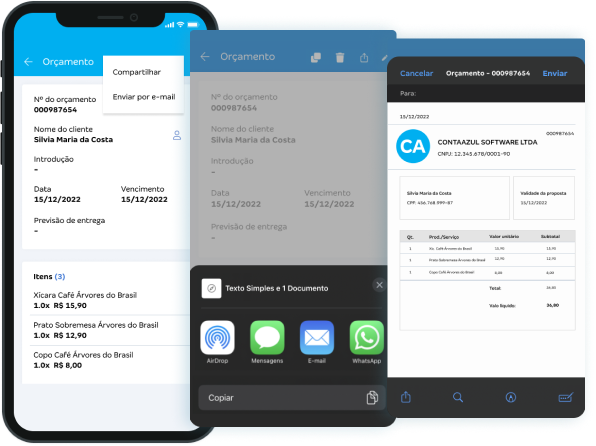Share via WhatsApp icon
Image resolution: width=596 pixels, height=446 pixels.
(366, 337)
